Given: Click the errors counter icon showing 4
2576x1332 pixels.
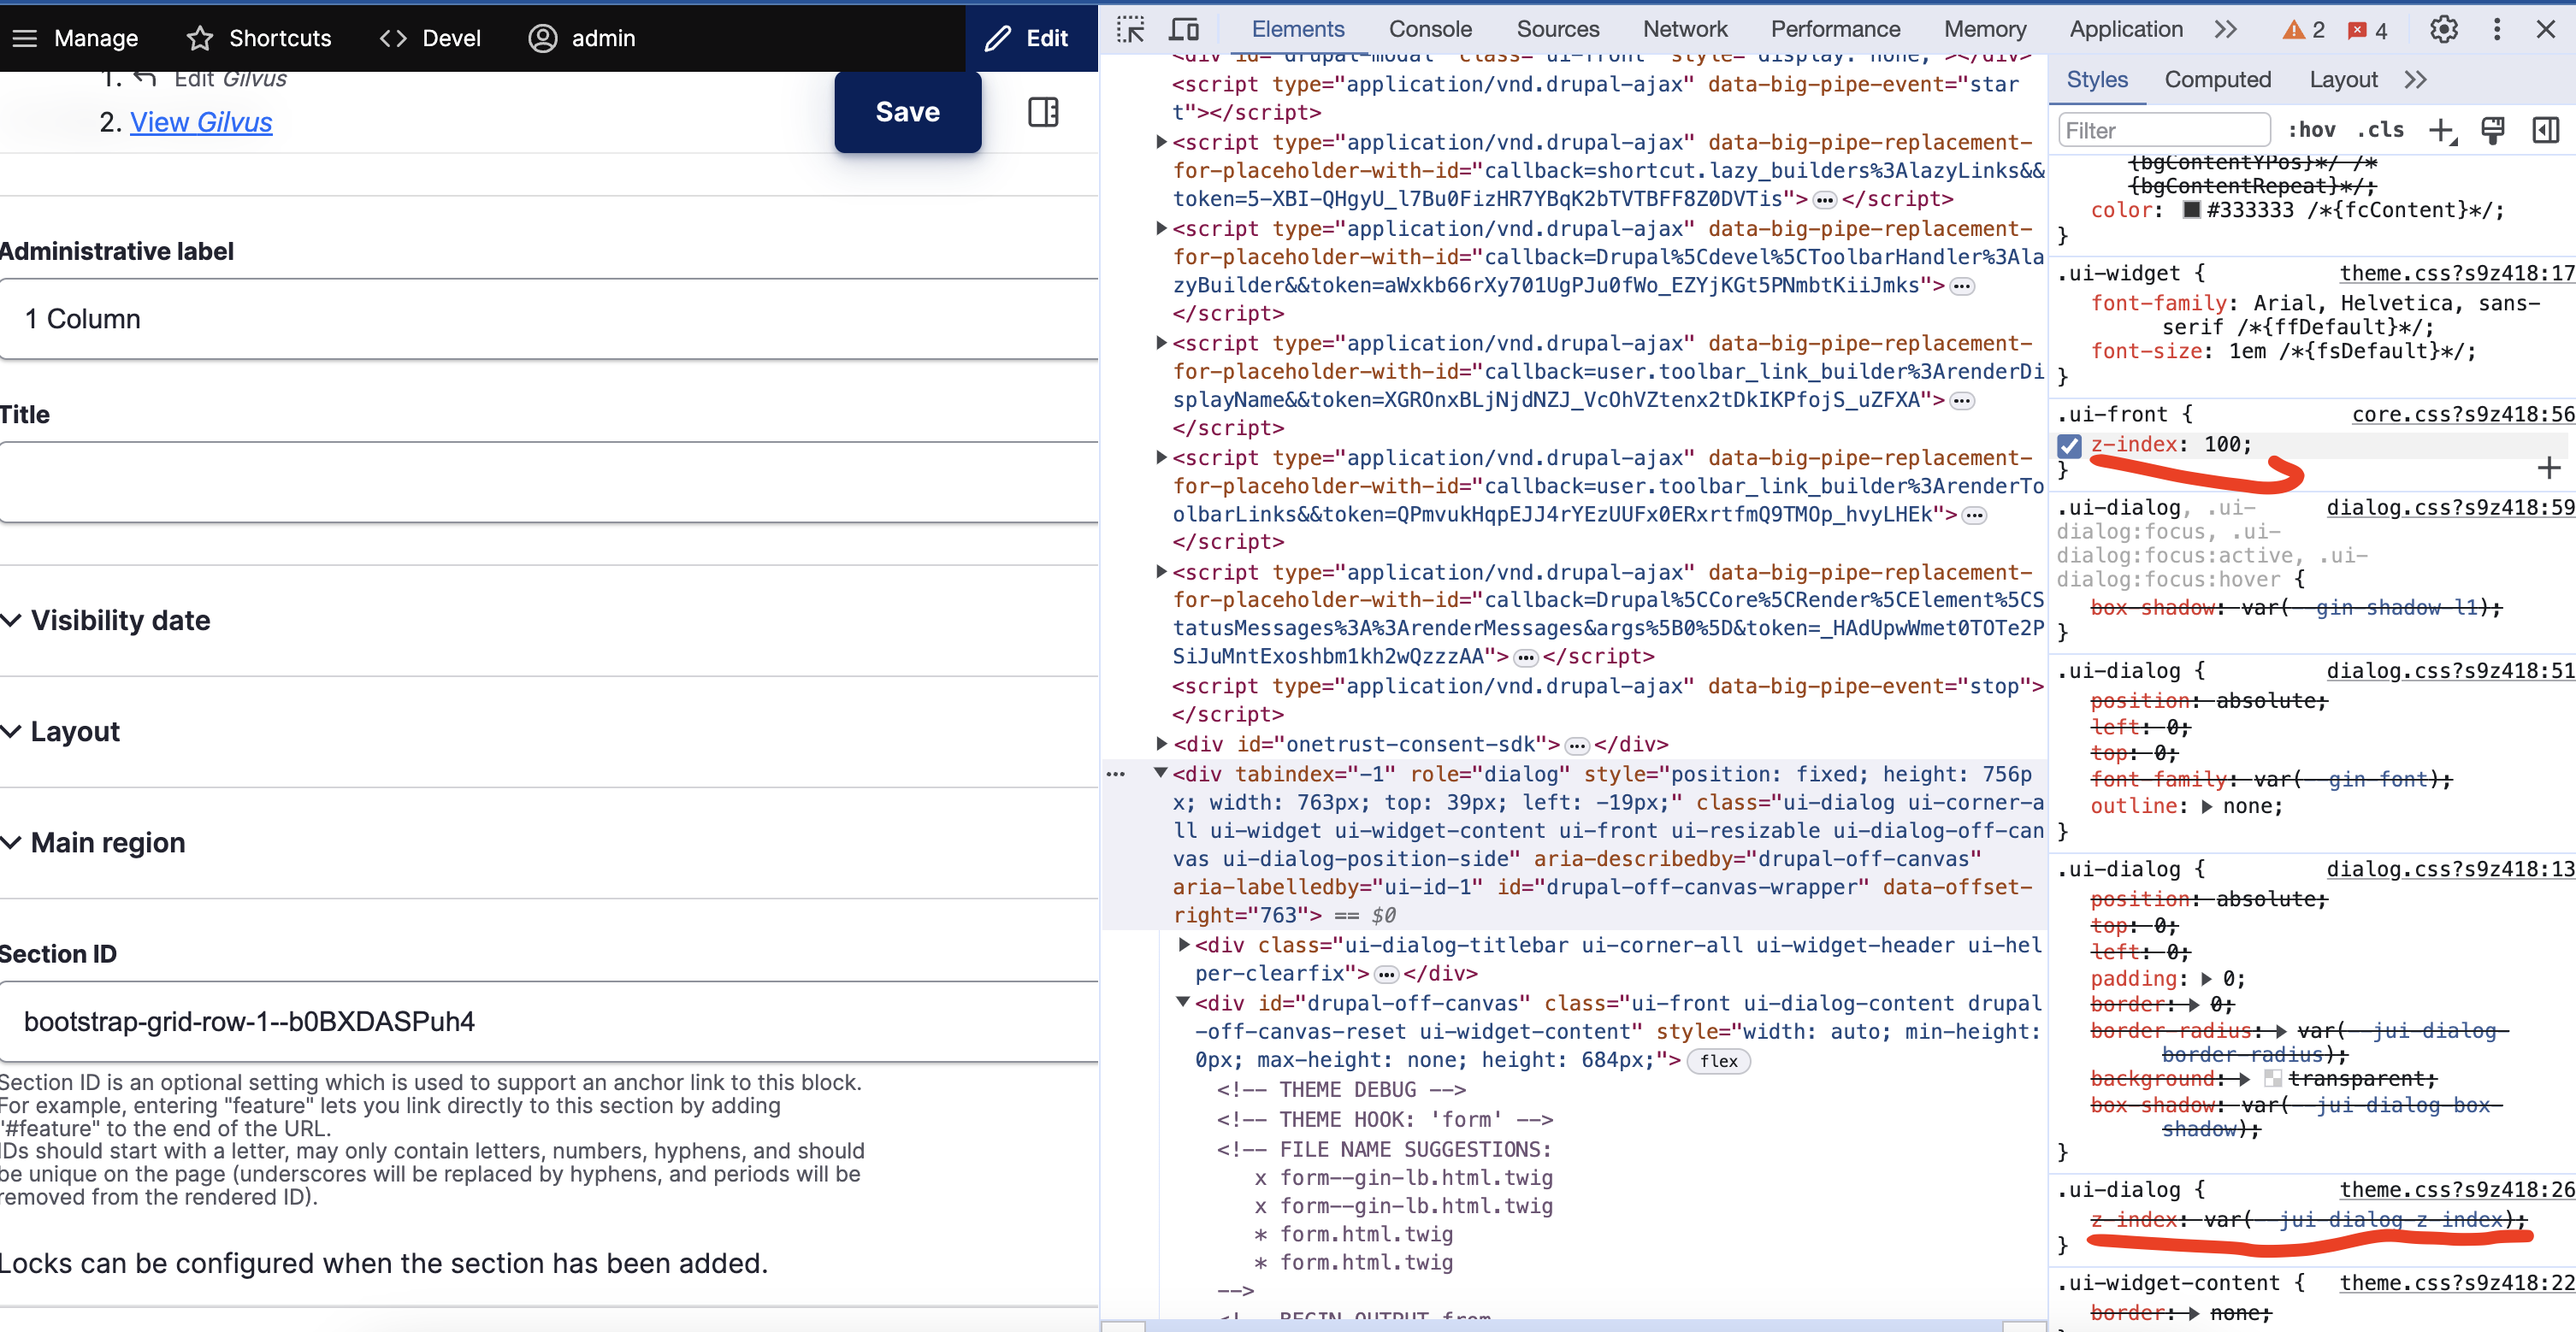Looking at the screenshot, I should 2367,29.
